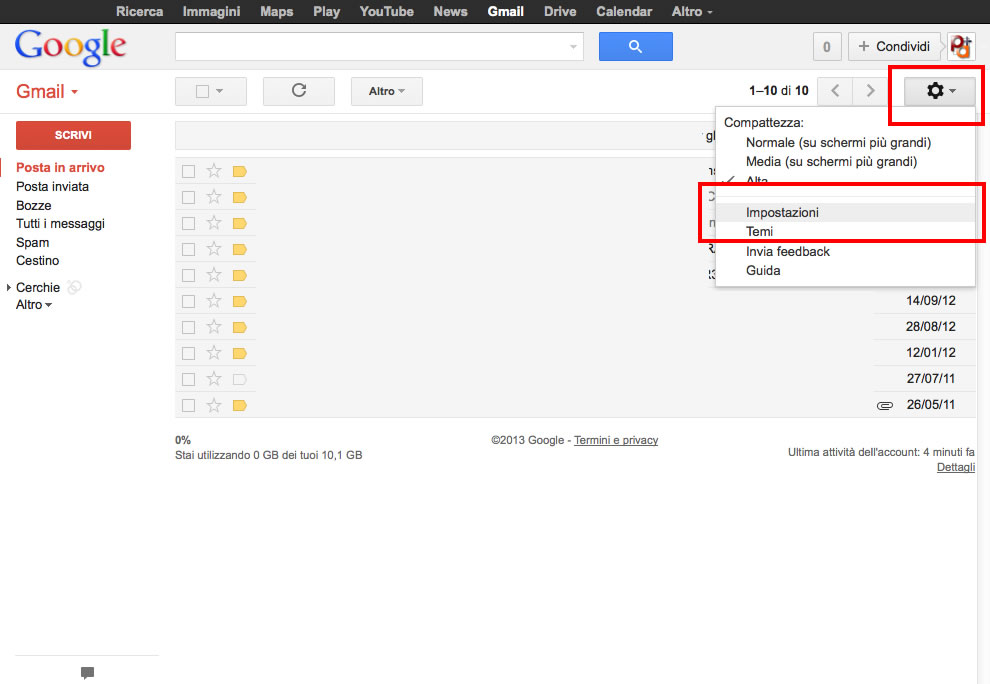This screenshot has width=990, height=684.
Task: Click the blue search magnifier button
Action: 635,47
